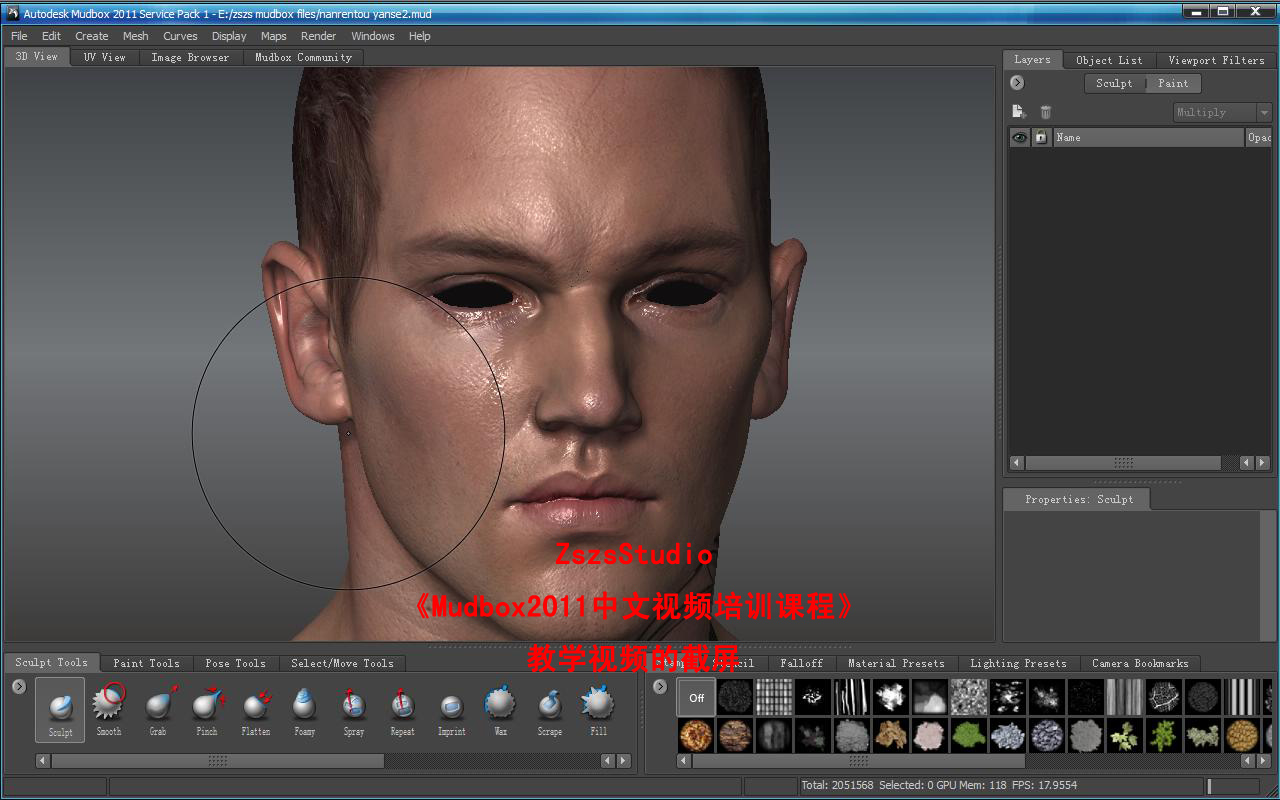Switch to the Falloff tab
This screenshot has height=800, width=1280.
click(x=802, y=663)
